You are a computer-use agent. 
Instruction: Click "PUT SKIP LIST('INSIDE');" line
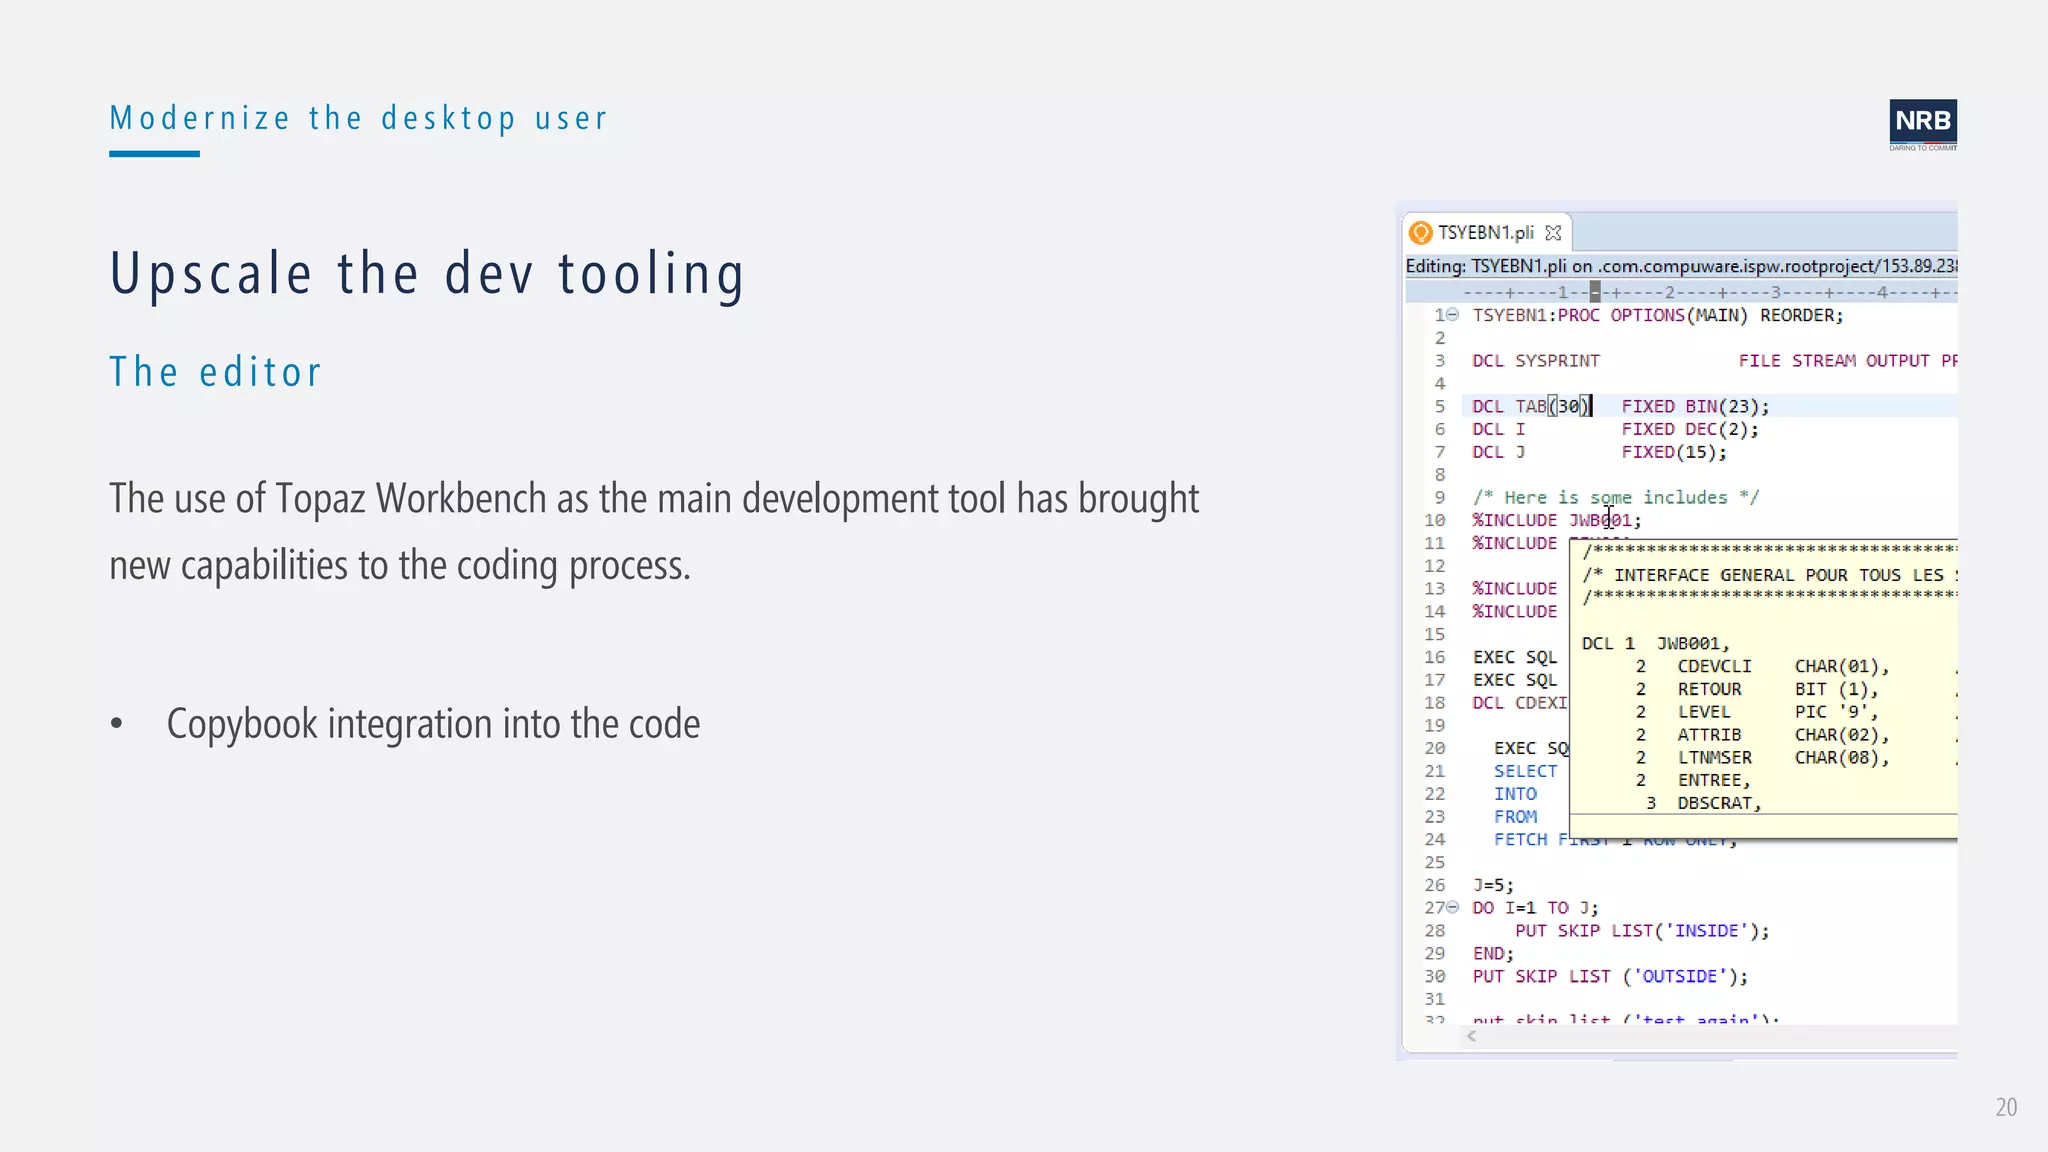pyautogui.click(x=1642, y=931)
